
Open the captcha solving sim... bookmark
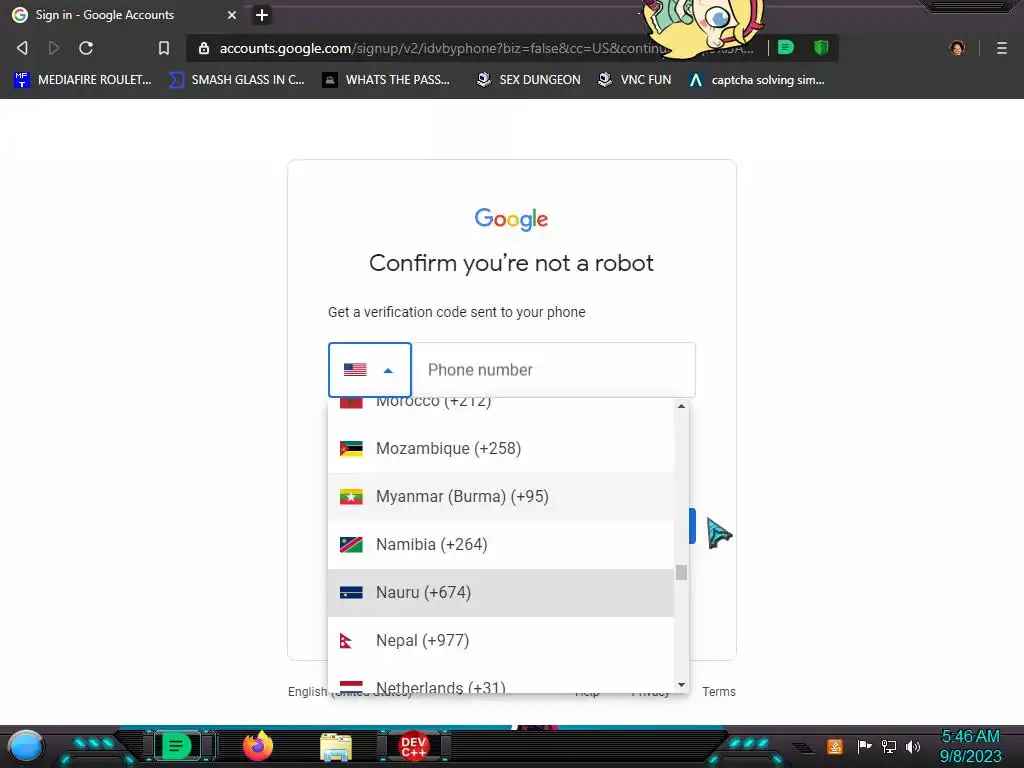pyautogui.click(x=756, y=80)
